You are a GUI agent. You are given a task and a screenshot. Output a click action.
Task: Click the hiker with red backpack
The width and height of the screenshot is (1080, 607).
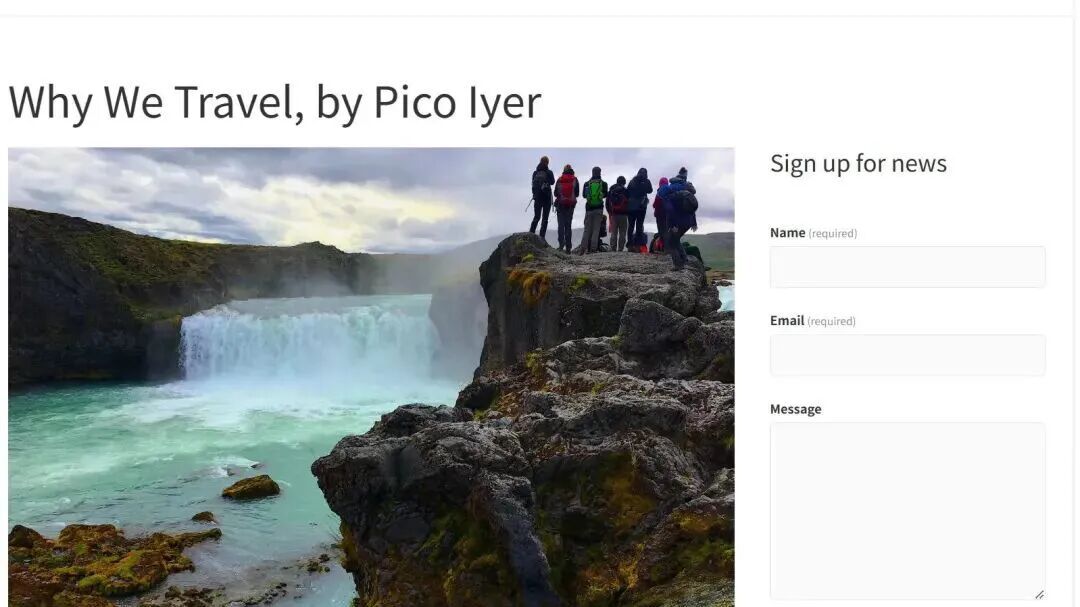tap(566, 207)
